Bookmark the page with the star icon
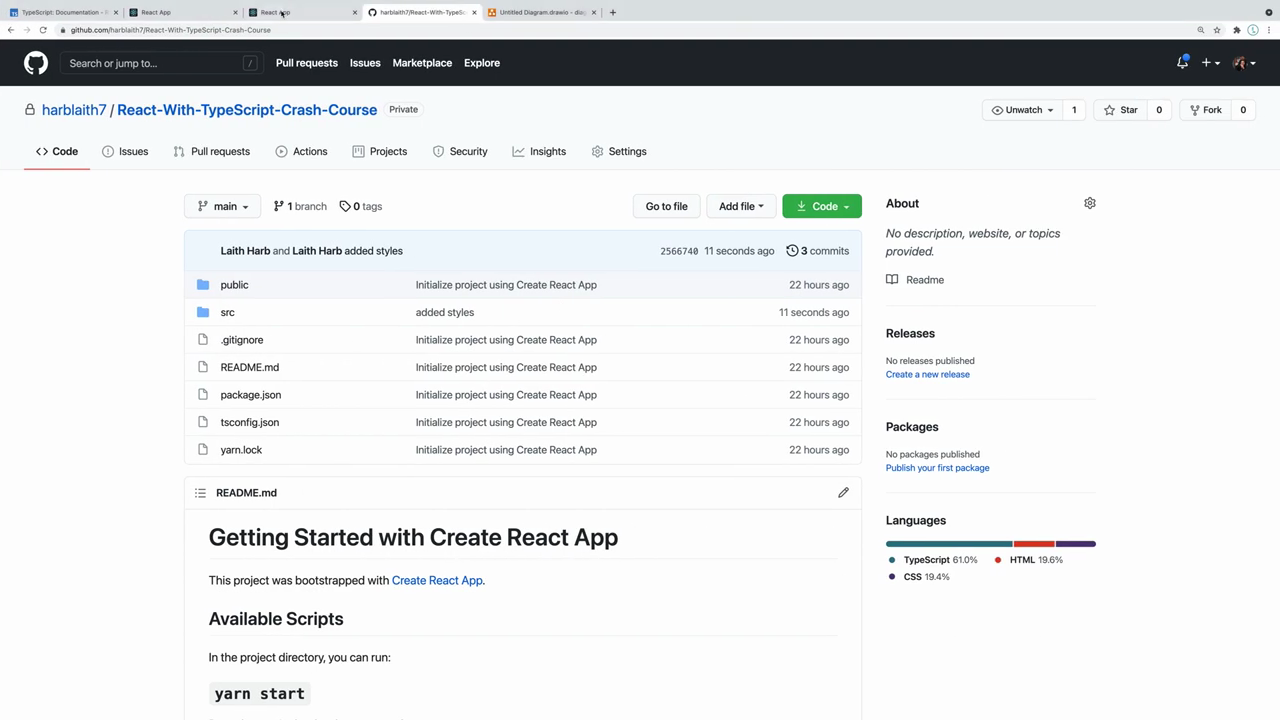This screenshot has height=720, width=1280. pos(1217,30)
